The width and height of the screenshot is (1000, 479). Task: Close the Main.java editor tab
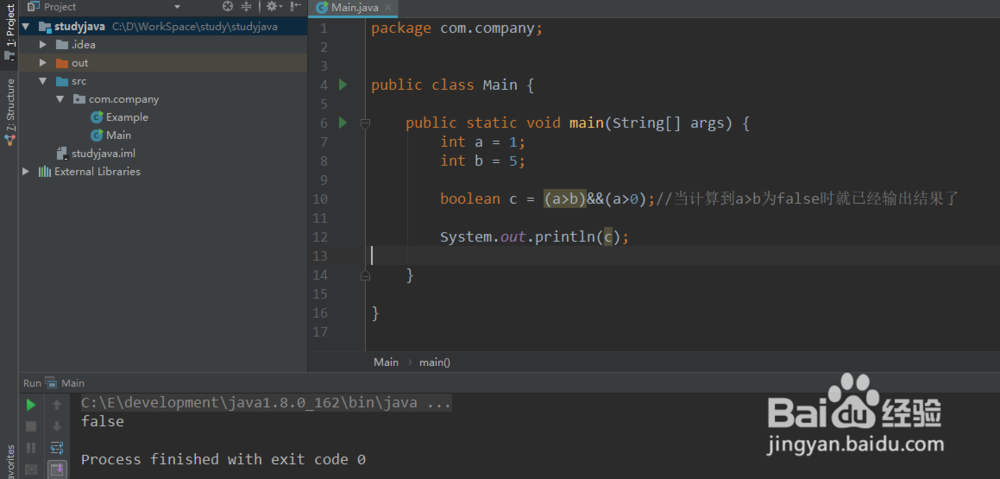387,8
